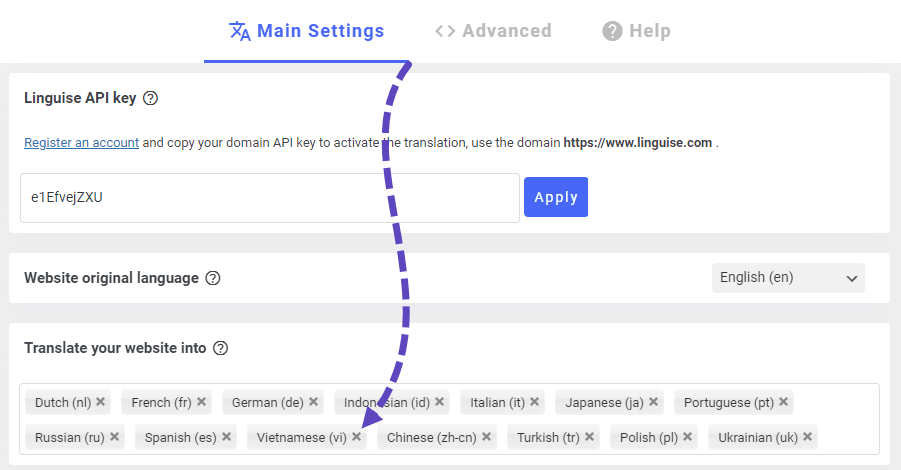Click the help icon beside Translate your website into
901x470 pixels.
(221, 348)
